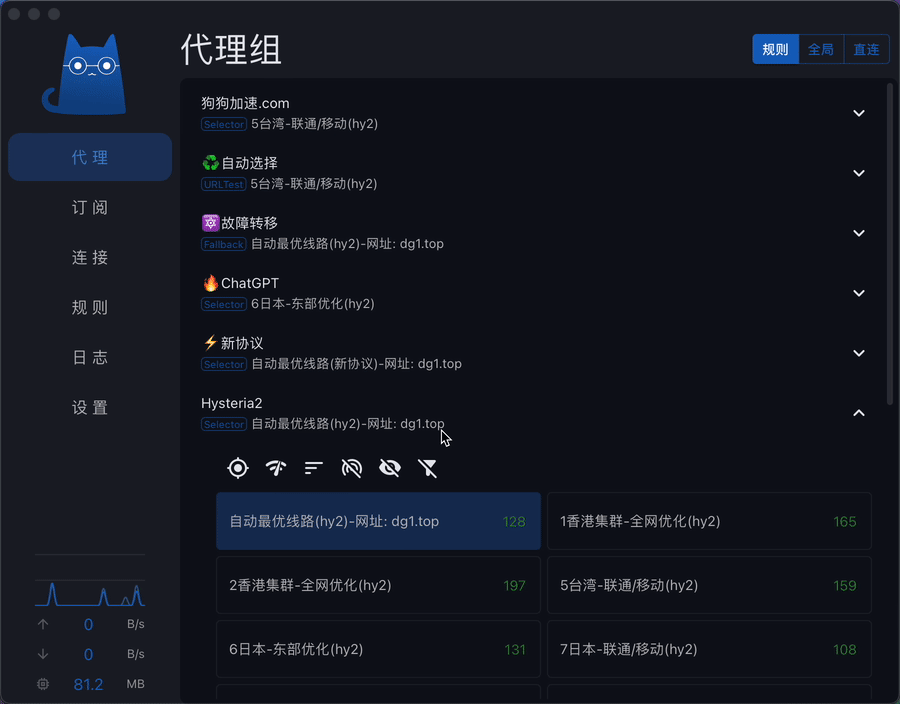Expand the 狗狗加速.com proxy group

coord(858,113)
